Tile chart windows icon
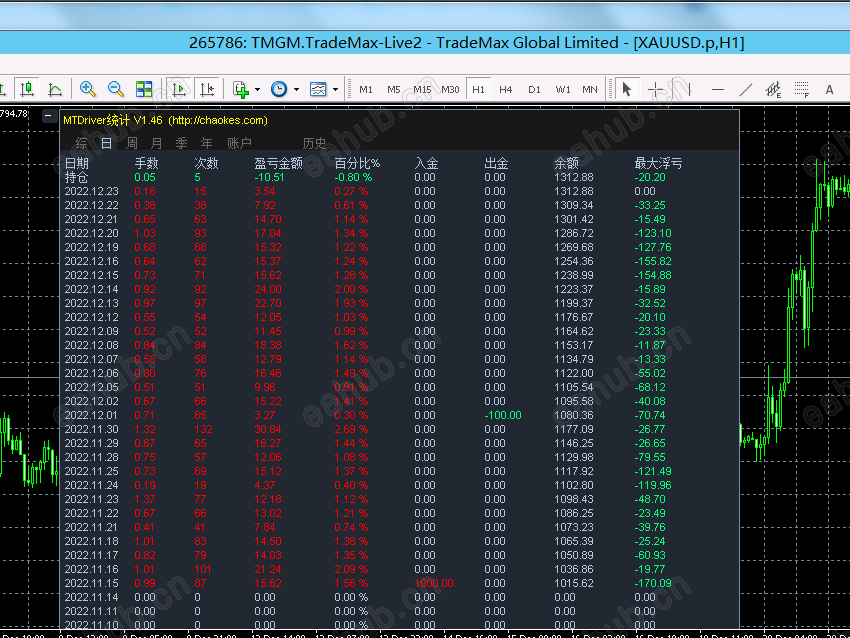This screenshot has height=638, width=850. 144,88
